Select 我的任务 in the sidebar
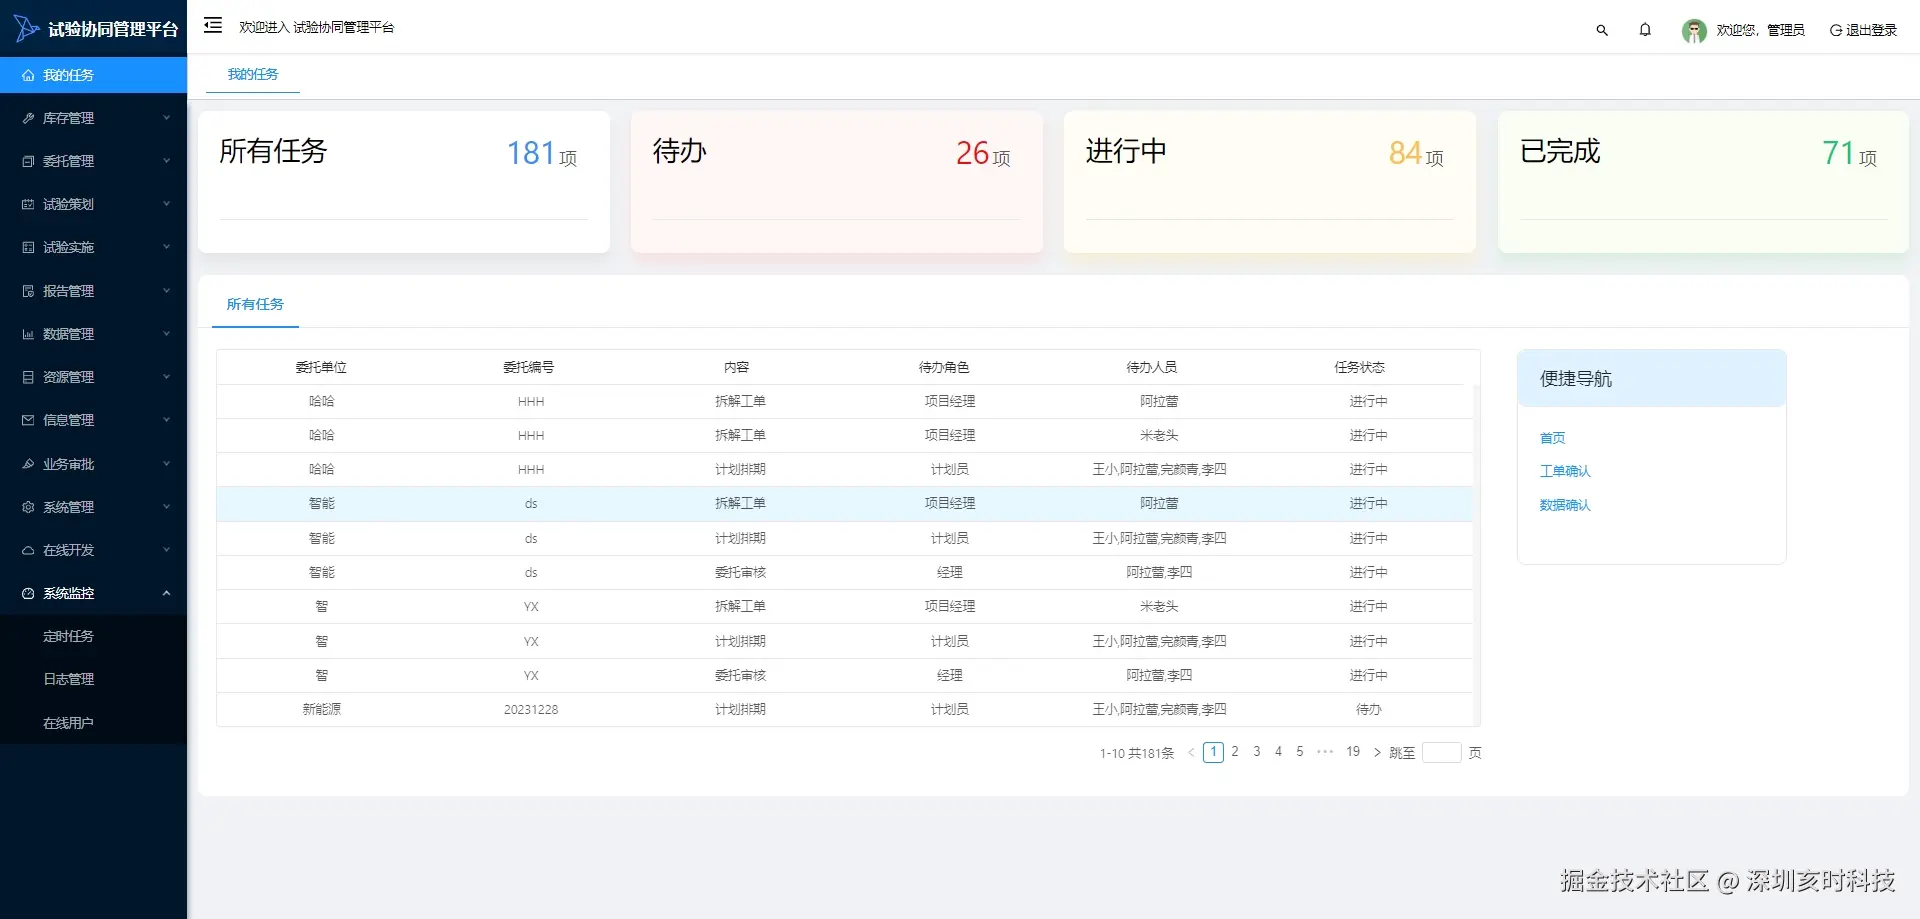The height and width of the screenshot is (919, 1920). (93, 75)
